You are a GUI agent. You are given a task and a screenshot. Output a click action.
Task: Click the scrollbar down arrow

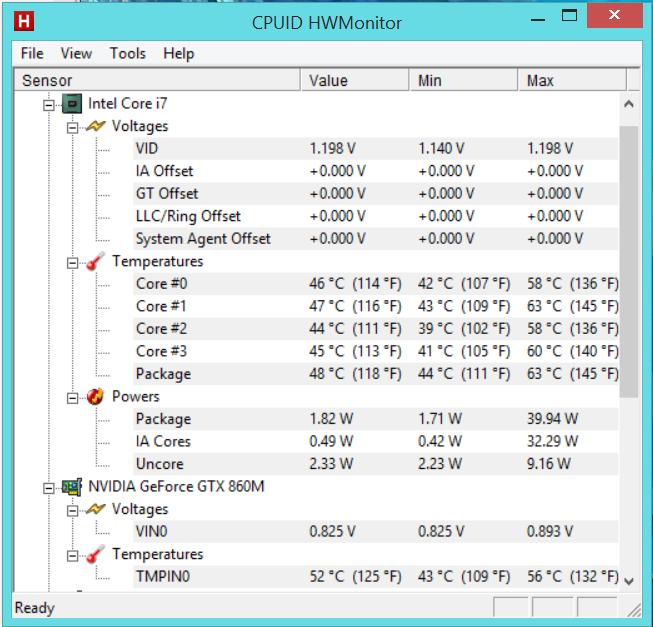pos(629,581)
